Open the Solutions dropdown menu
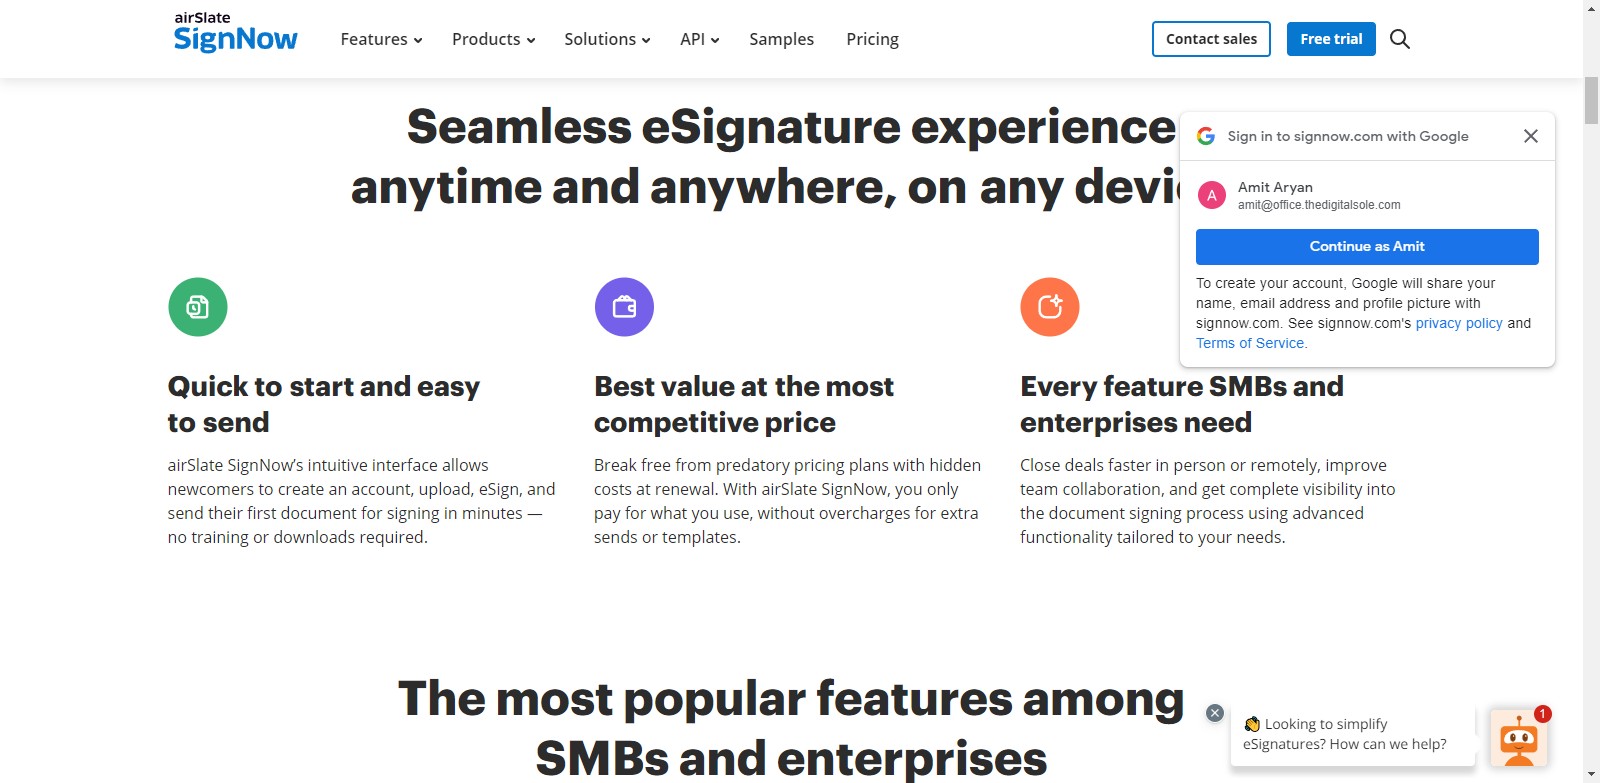Viewport: 1600px width, 783px height. pyautogui.click(x=607, y=39)
